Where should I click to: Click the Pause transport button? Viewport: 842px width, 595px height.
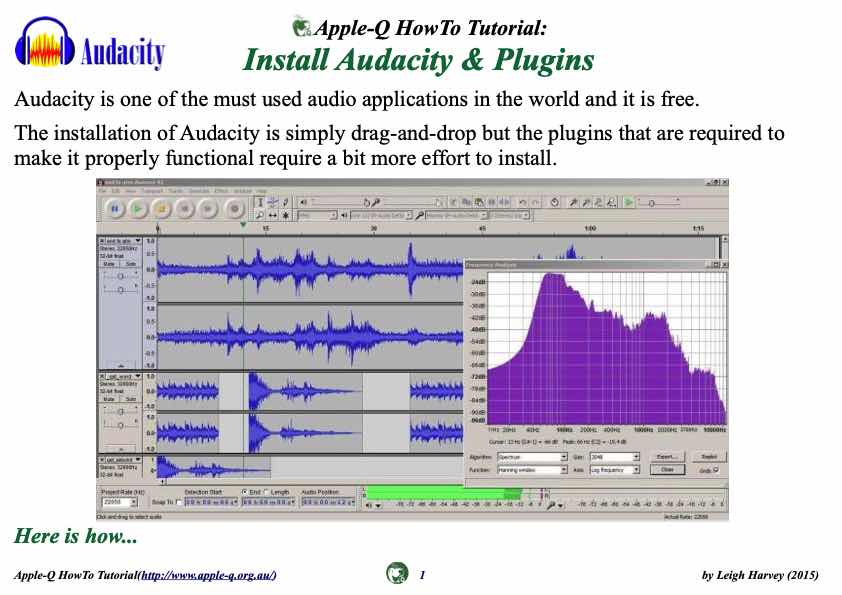click(114, 208)
